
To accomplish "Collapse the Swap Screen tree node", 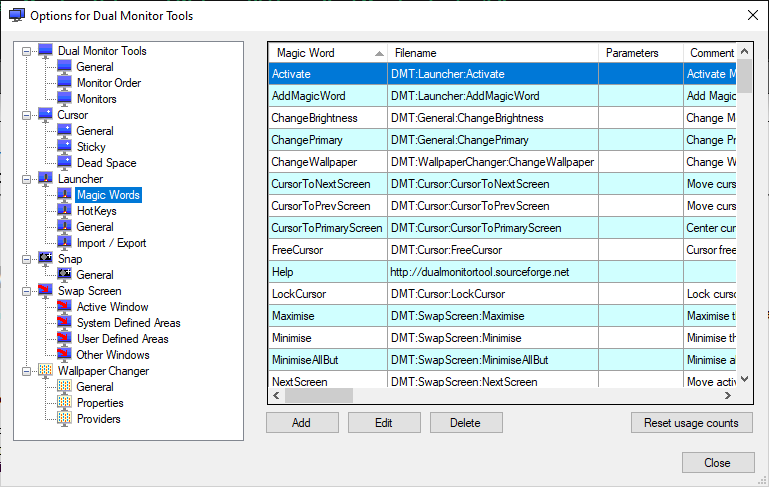I will [26, 291].
